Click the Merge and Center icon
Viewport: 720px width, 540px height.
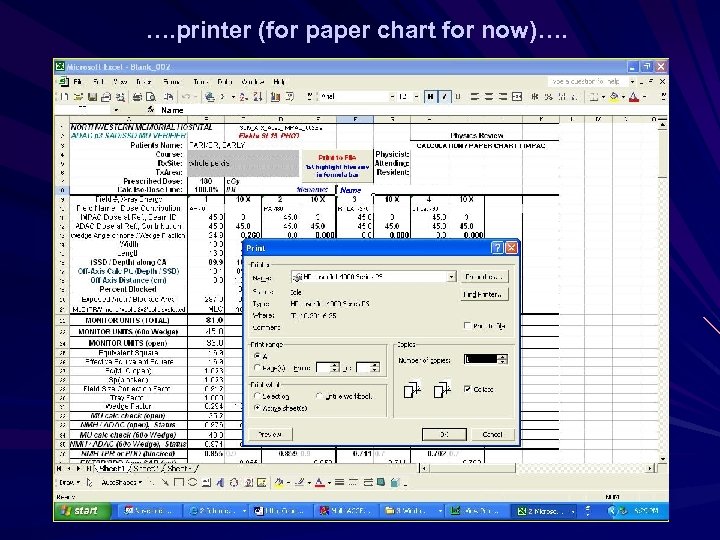(x=517, y=97)
